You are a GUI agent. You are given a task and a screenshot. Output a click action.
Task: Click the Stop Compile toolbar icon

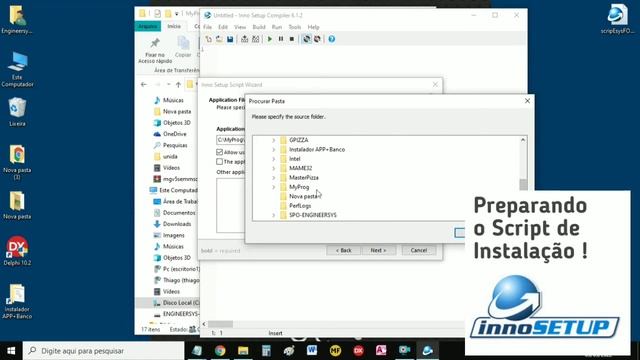256,39
